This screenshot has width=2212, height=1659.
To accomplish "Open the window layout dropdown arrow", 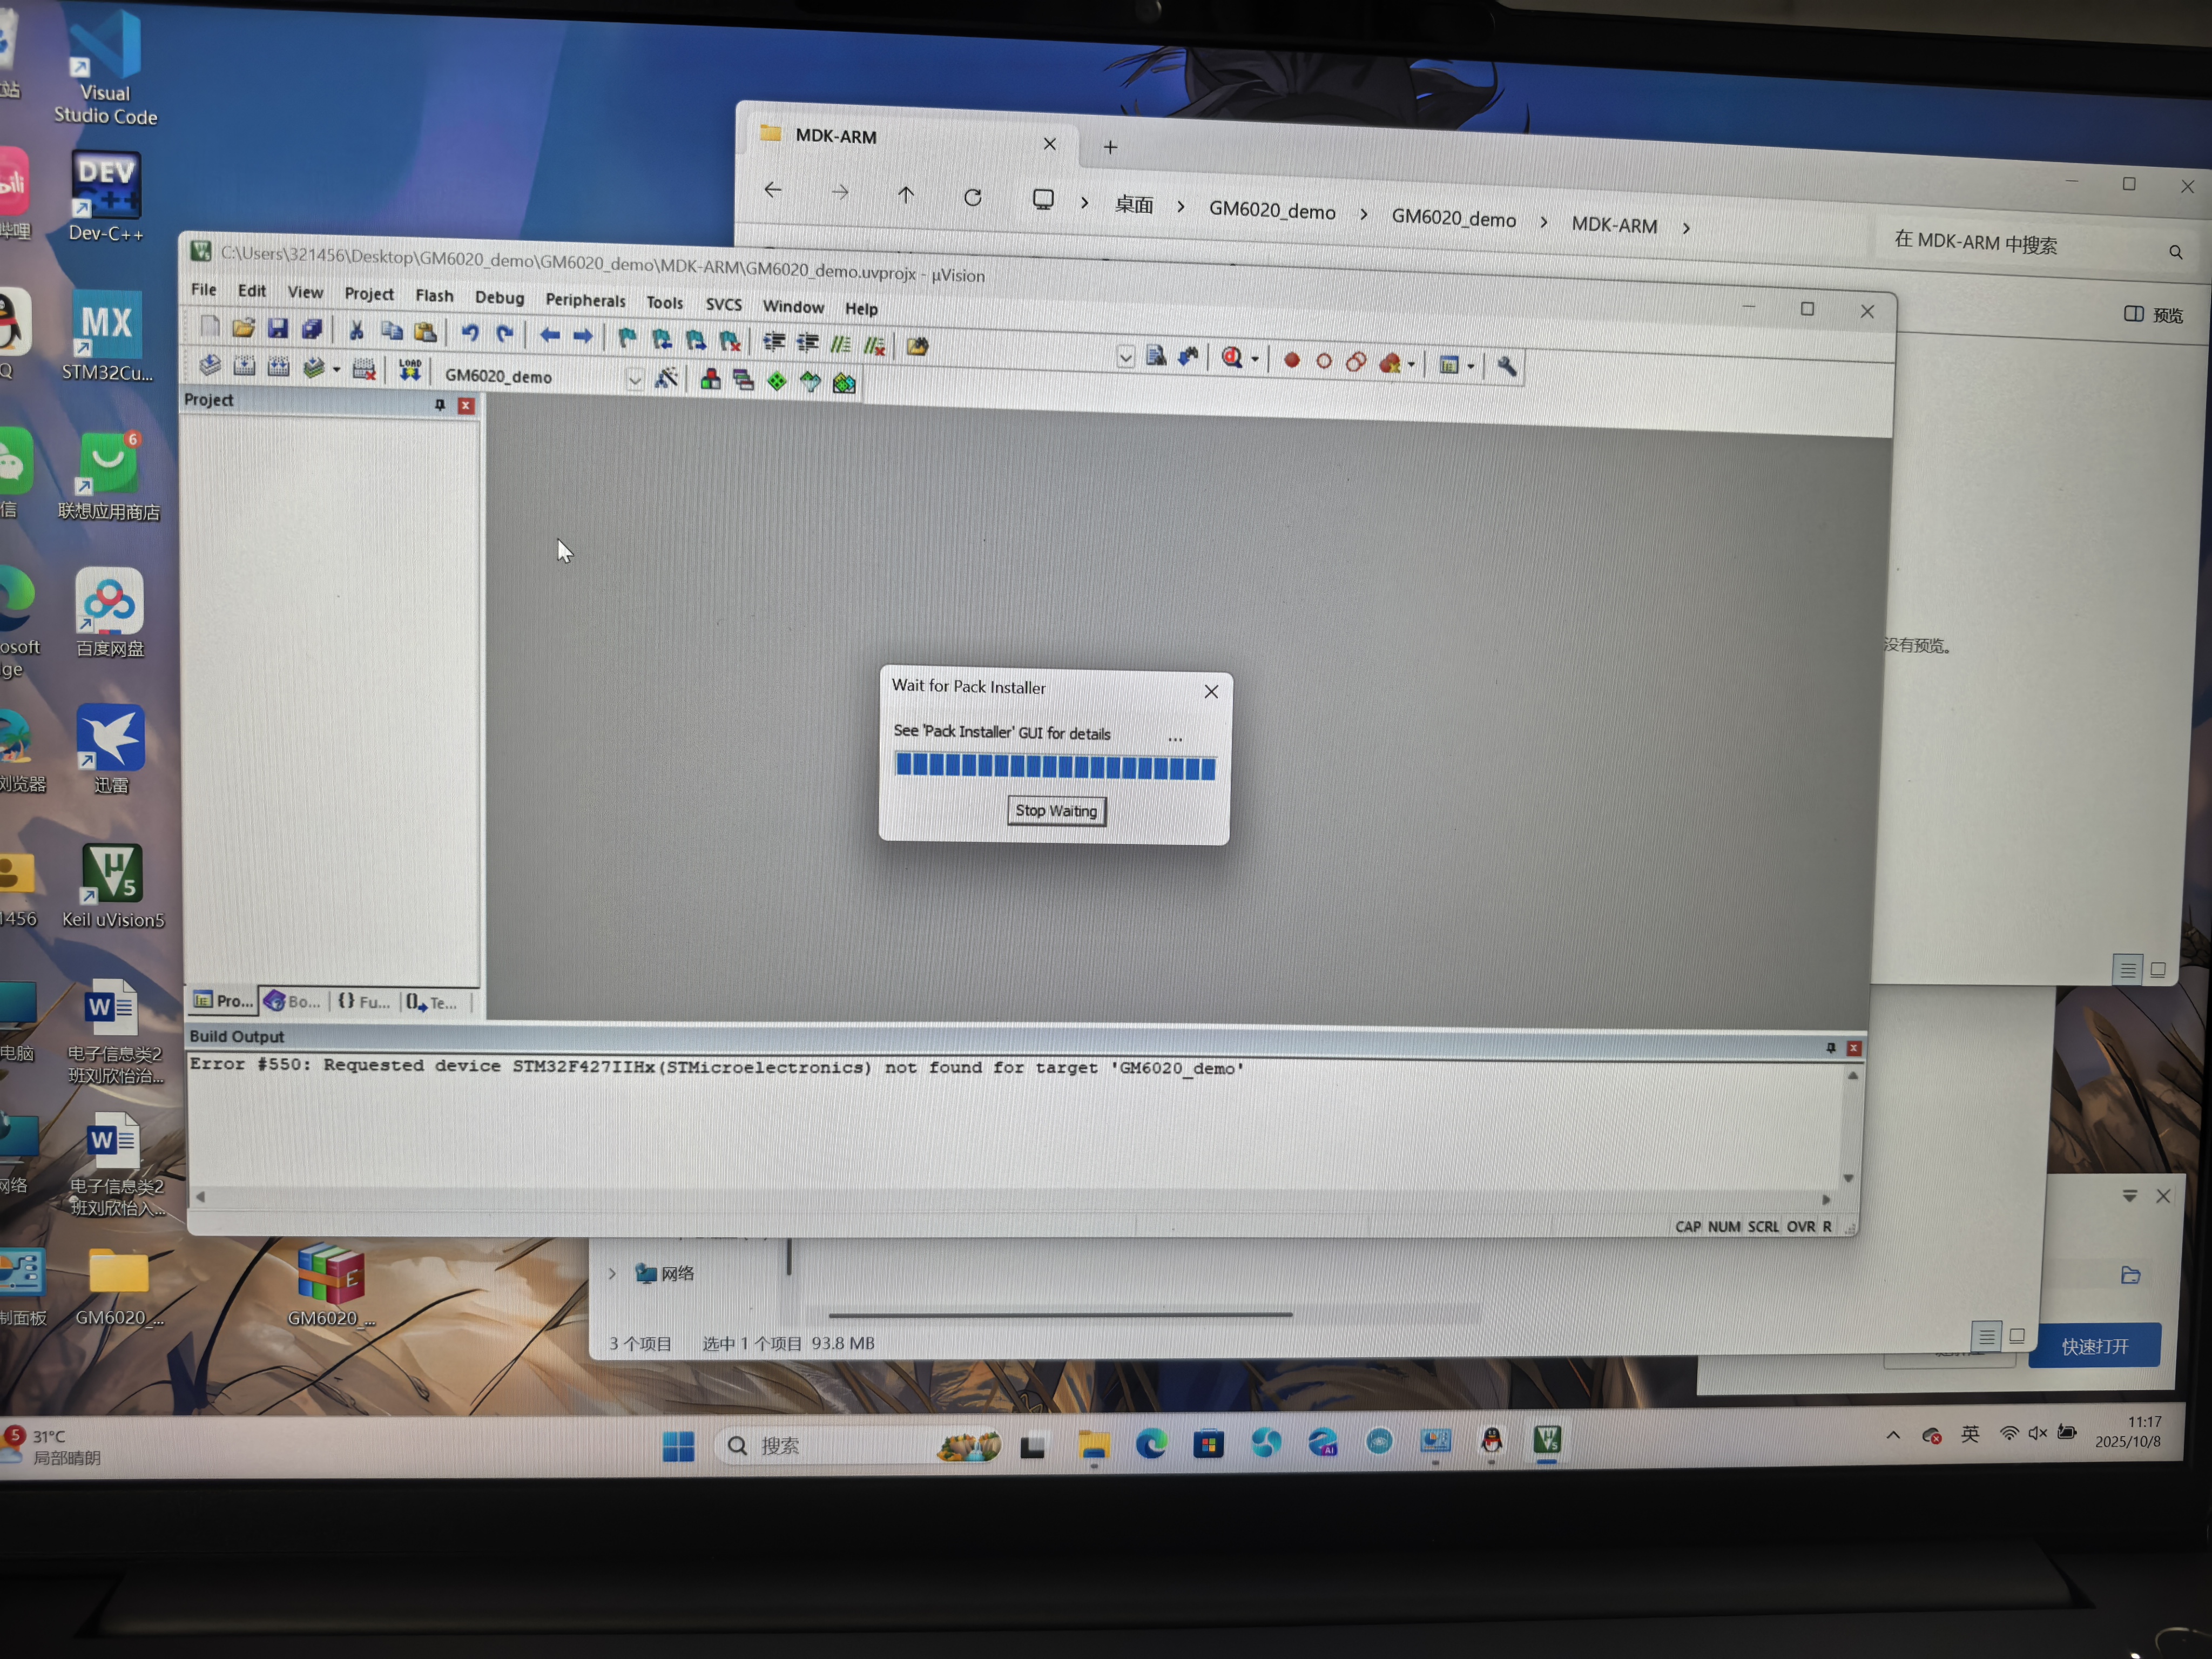I will (1470, 366).
